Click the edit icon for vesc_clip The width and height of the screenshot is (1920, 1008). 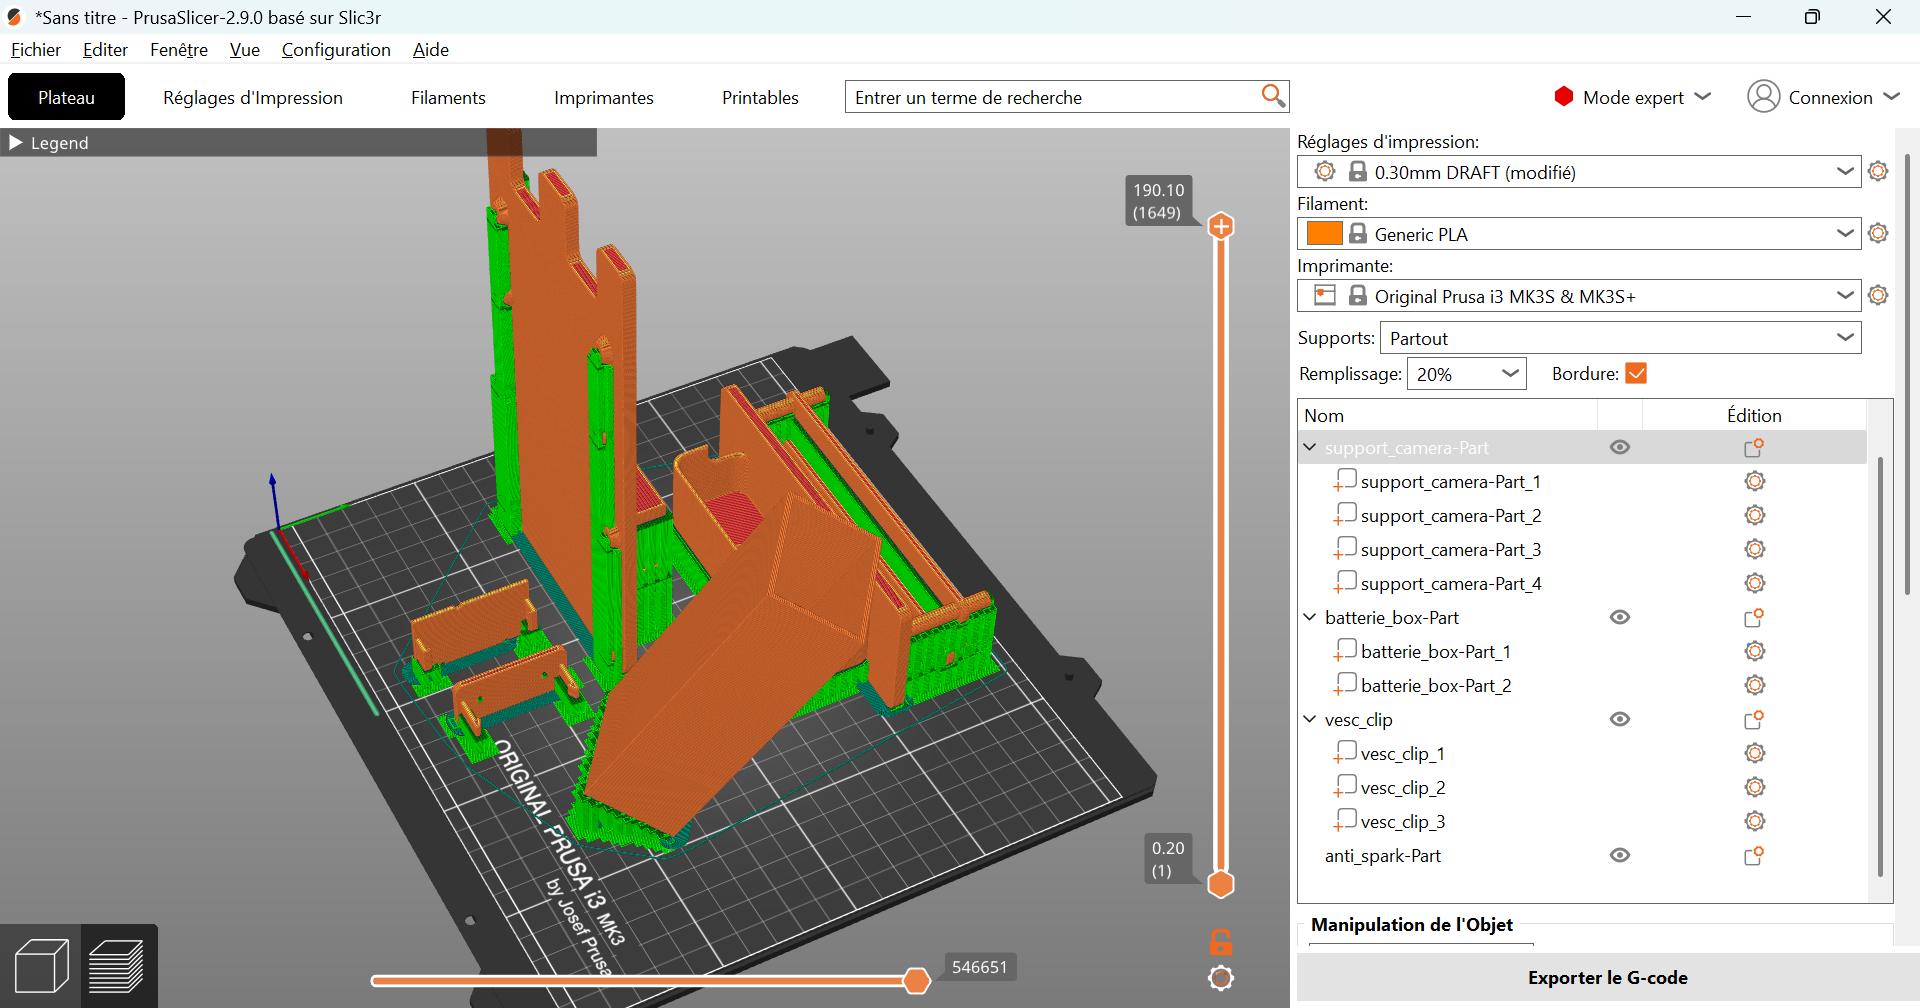coord(1754,720)
